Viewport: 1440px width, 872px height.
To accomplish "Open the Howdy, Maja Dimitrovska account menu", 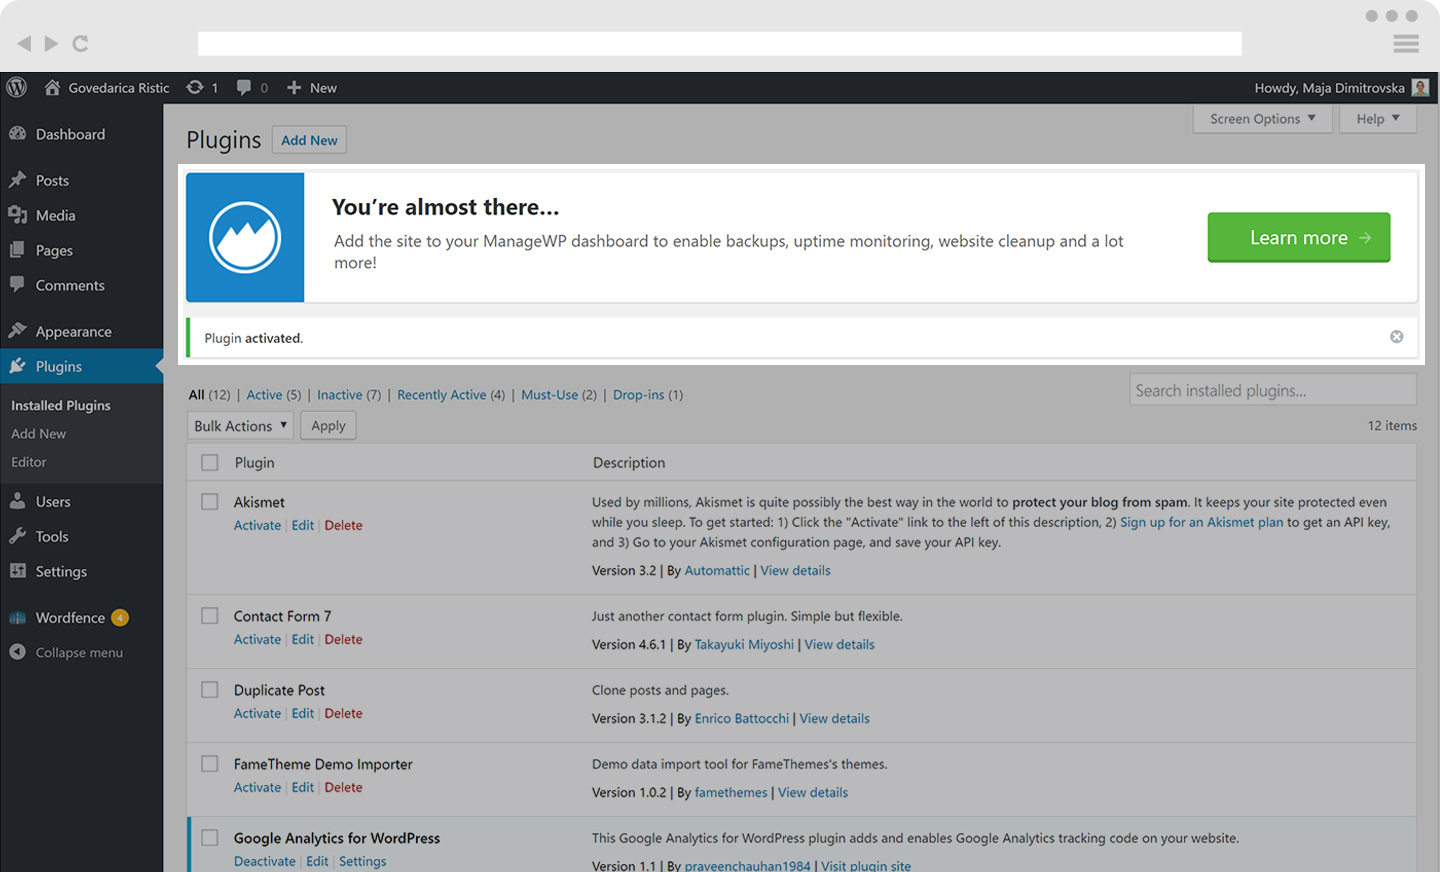I will [1341, 87].
